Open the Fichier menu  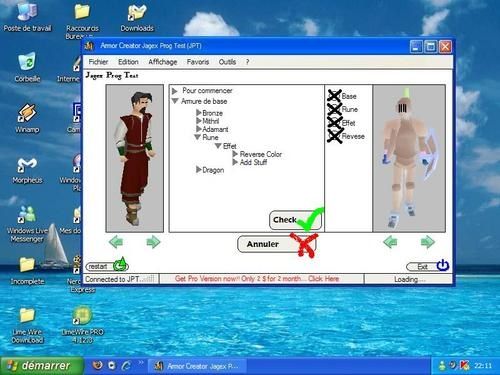pos(98,62)
